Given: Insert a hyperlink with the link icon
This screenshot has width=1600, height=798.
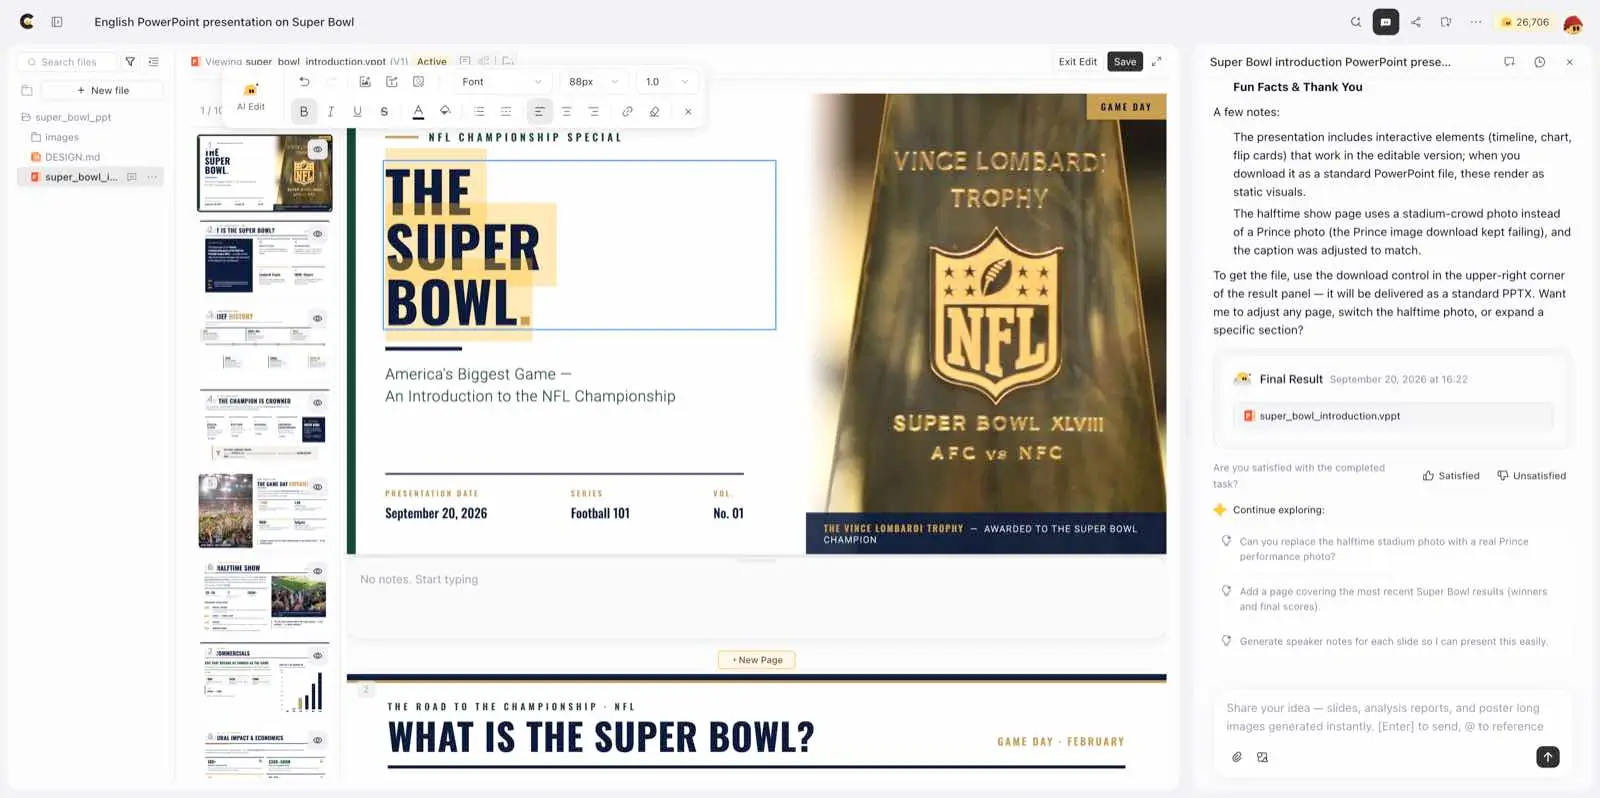Looking at the screenshot, I should click(x=627, y=112).
